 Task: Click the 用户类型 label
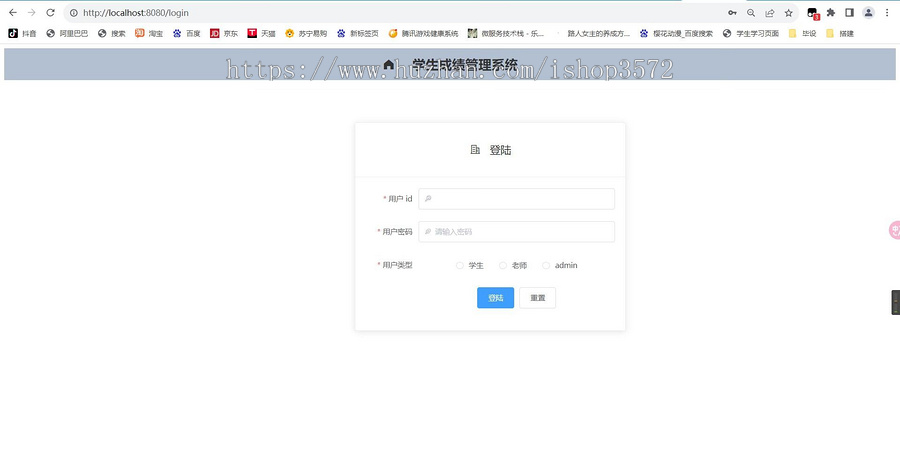397,265
